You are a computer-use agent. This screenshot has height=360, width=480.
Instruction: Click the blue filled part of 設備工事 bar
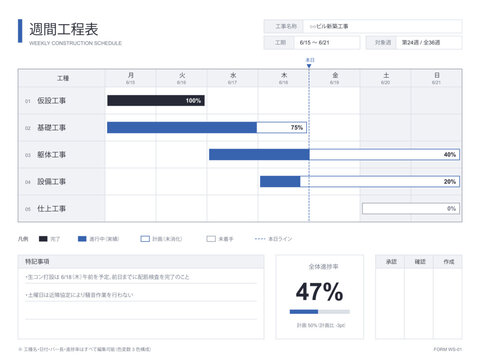tap(280, 182)
